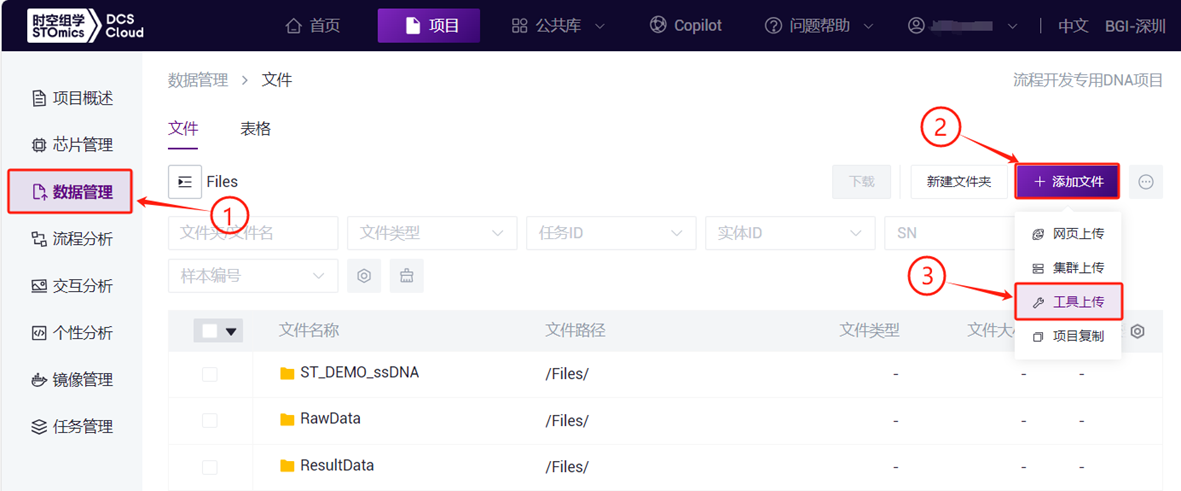The height and width of the screenshot is (491, 1181).
Task: Open 流程分析 in the sidebar
Action: click(x=72, y=239)
